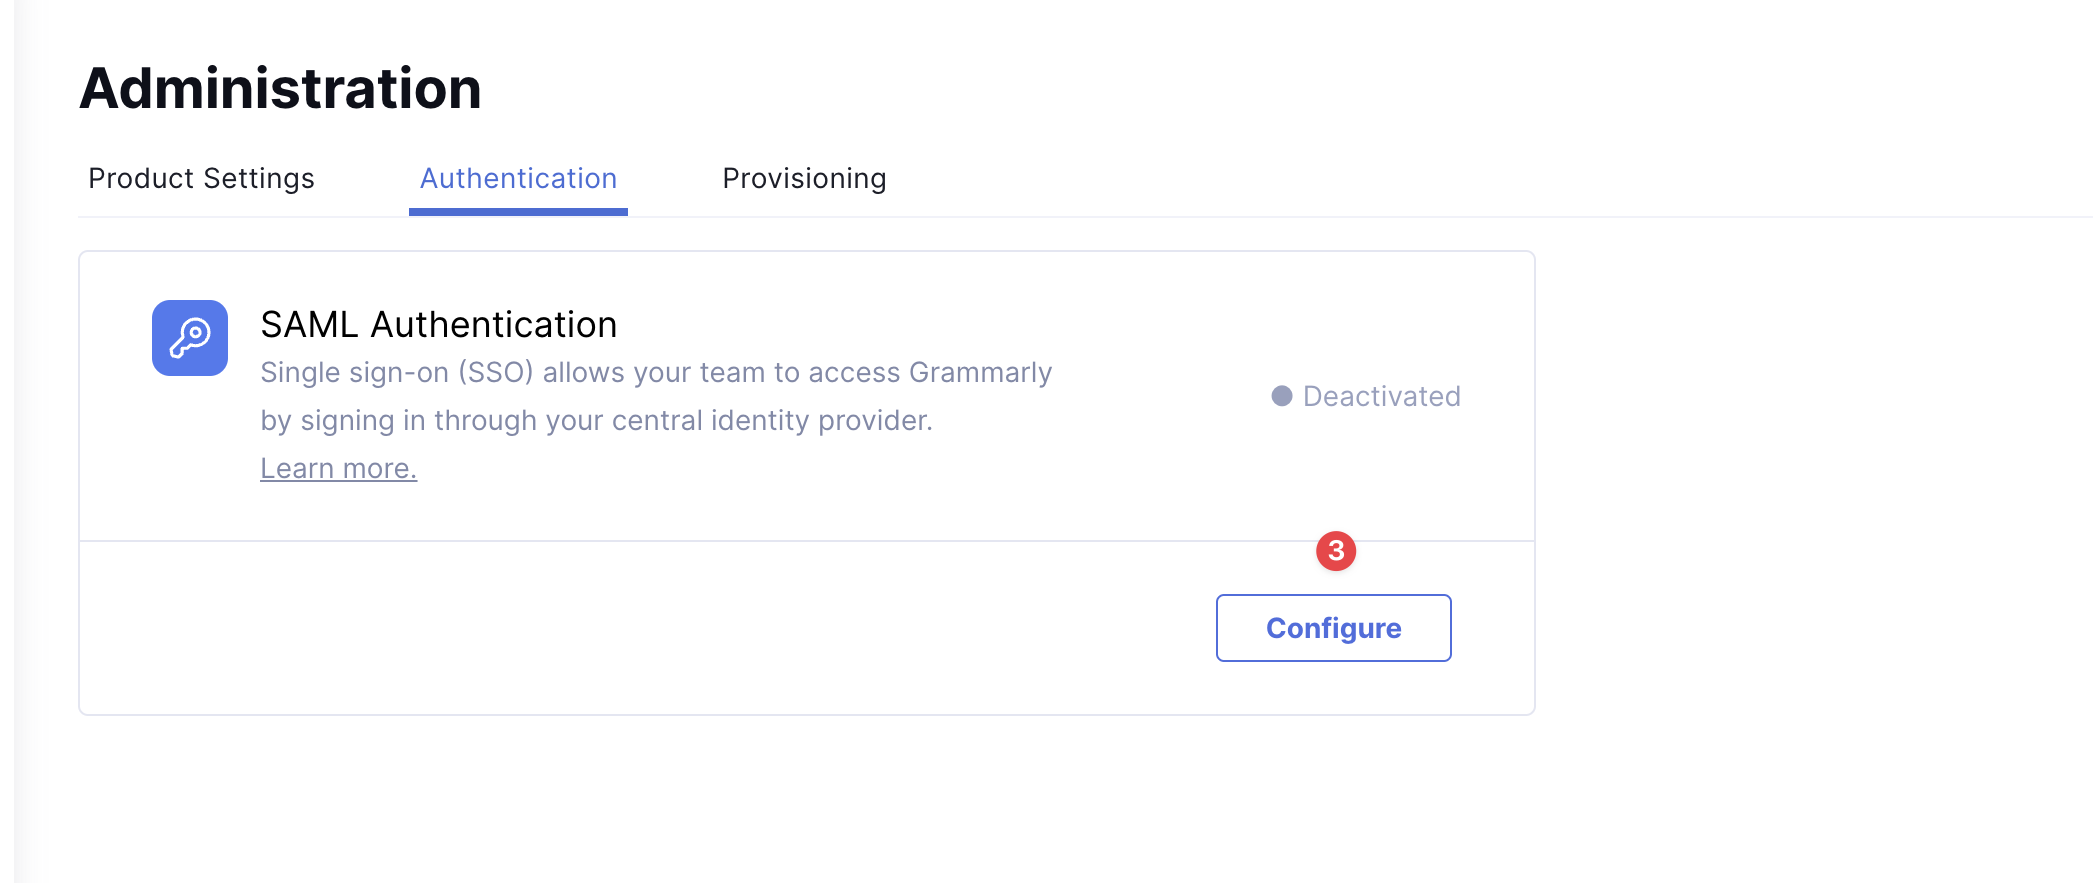Click the SAML key icon
This screenshot has height=883, width=2093.
point(190,338)
